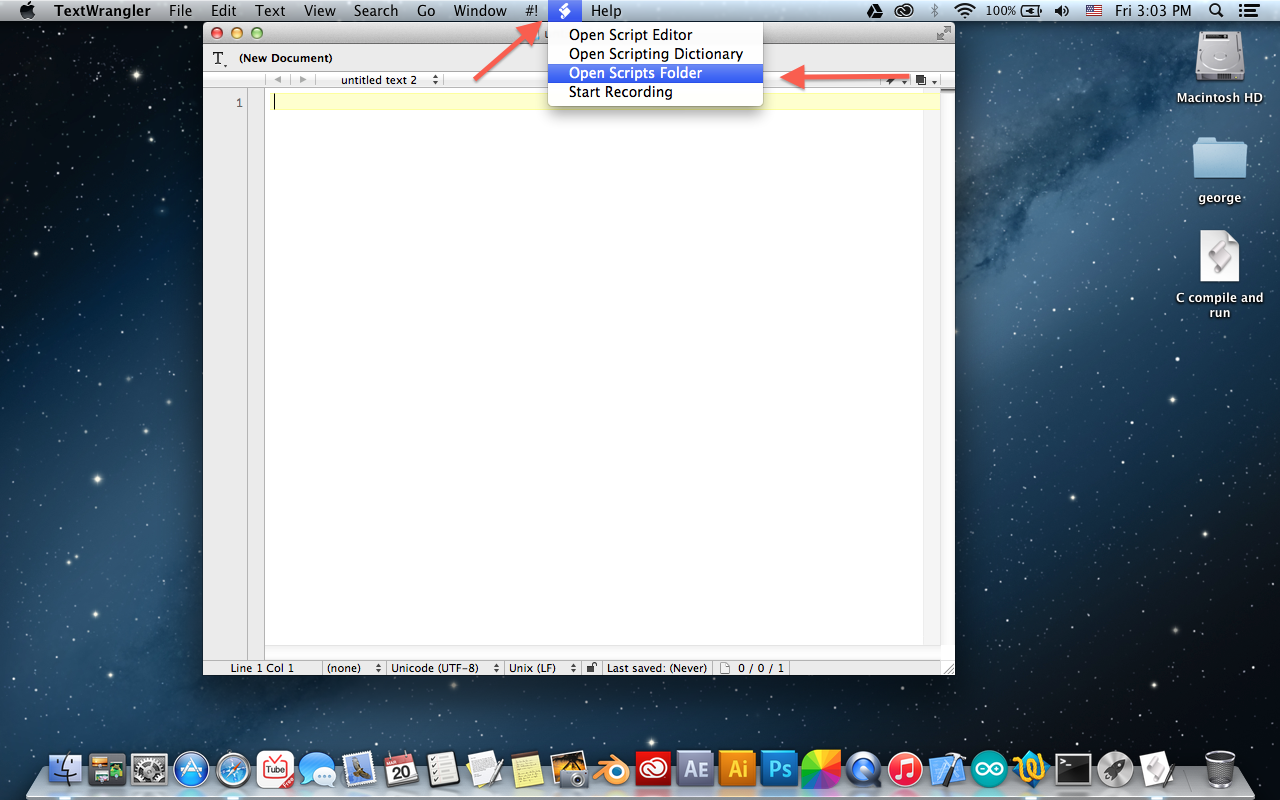The image size is (1280, 800).
Task: Open the function/marker popup in navigation bar
Action: pos(895,80)
